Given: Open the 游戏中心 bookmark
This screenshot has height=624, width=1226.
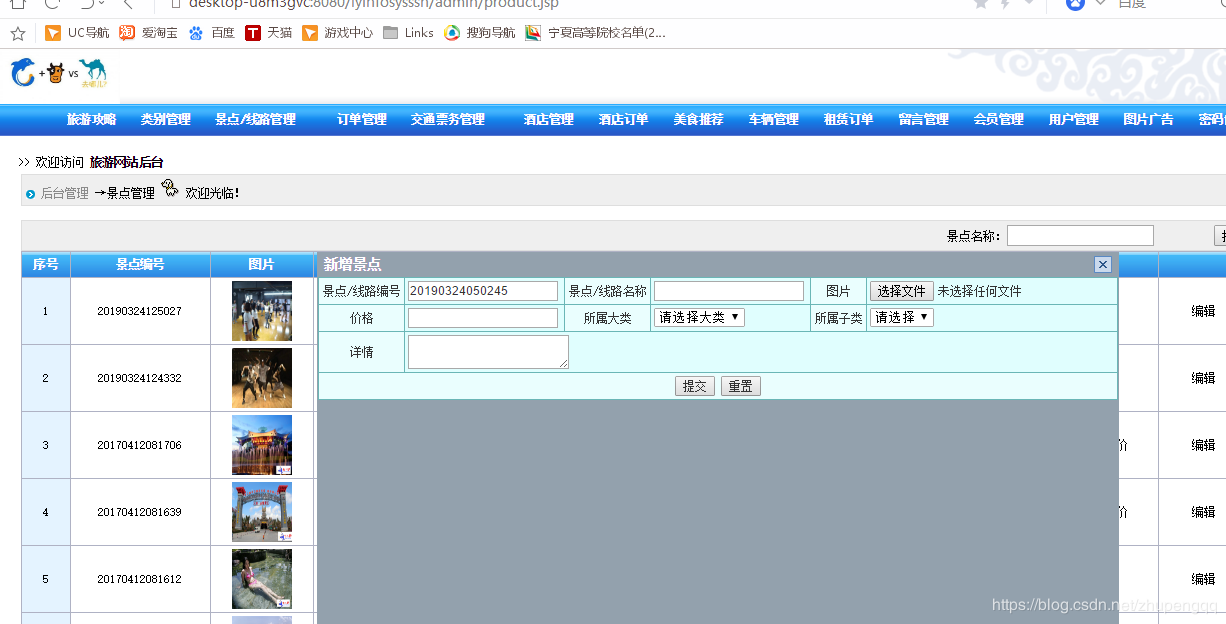Looking at the screenshot, I should coord(338,33).
